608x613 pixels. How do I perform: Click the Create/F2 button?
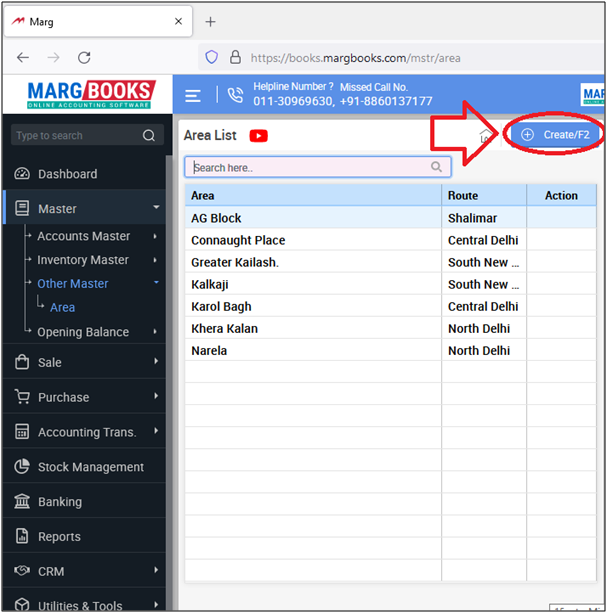click(x=555, y=134)
